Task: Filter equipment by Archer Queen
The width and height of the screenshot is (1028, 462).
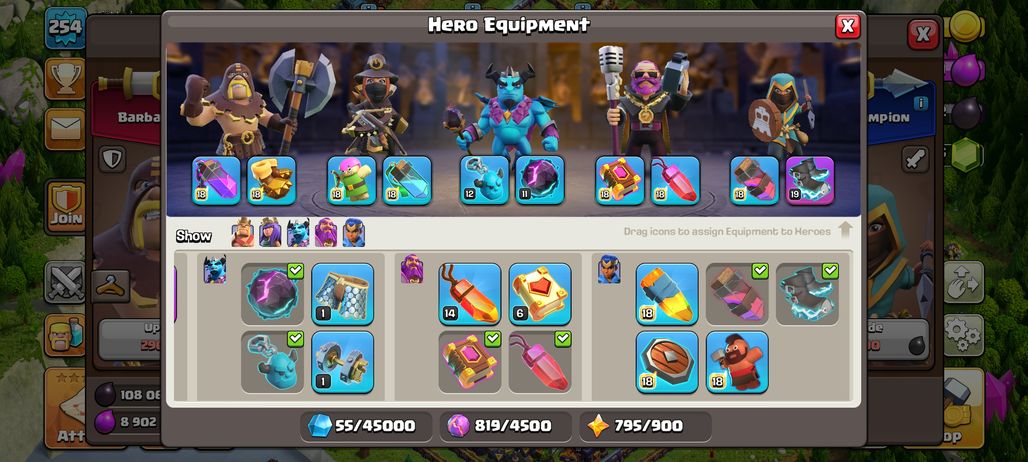Action: (270, 233)
